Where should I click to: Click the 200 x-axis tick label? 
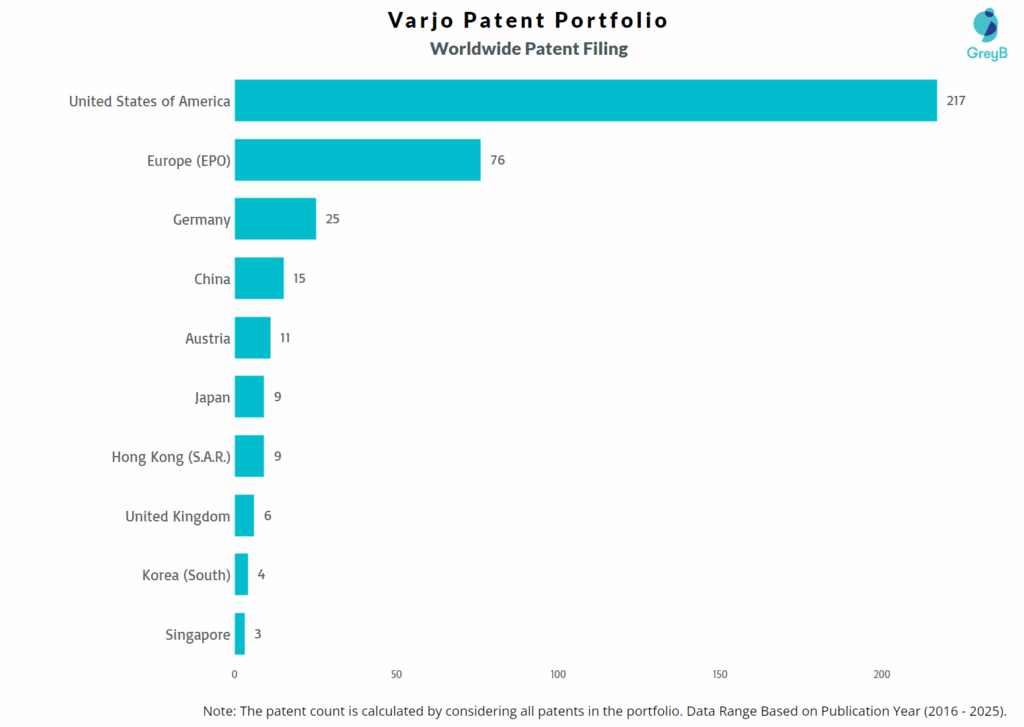[881, 675]
